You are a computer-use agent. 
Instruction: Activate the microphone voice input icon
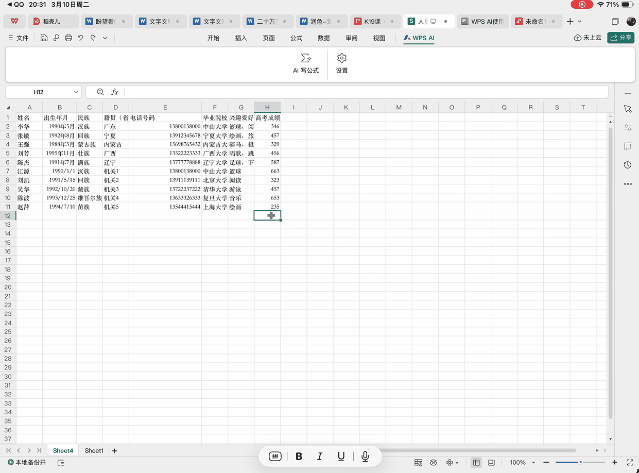point(366,456)
